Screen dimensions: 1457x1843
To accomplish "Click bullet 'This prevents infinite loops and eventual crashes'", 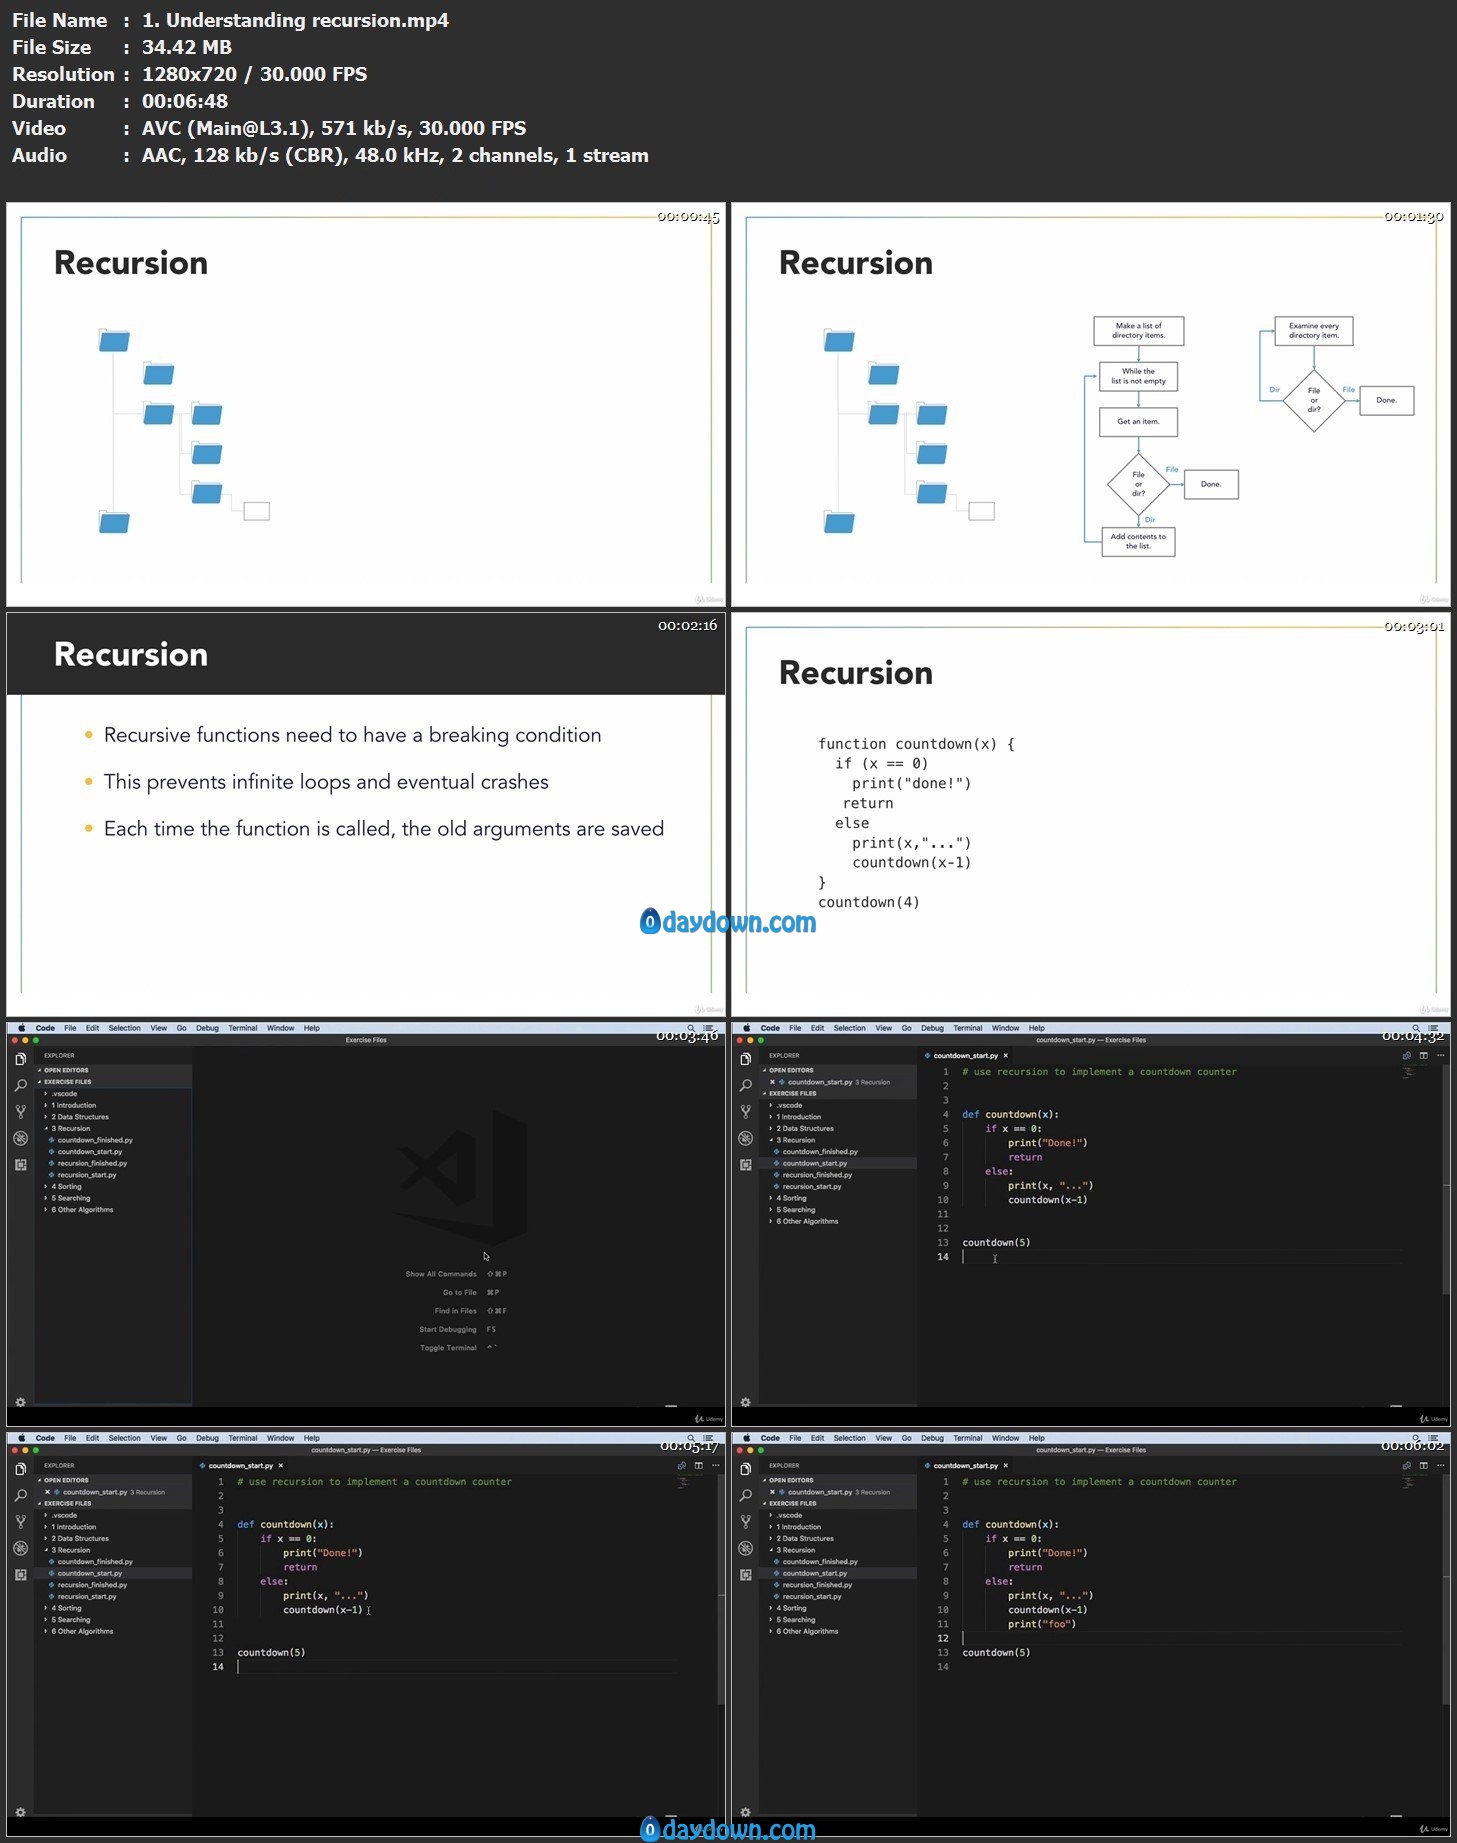I will (x=326, y=782).
